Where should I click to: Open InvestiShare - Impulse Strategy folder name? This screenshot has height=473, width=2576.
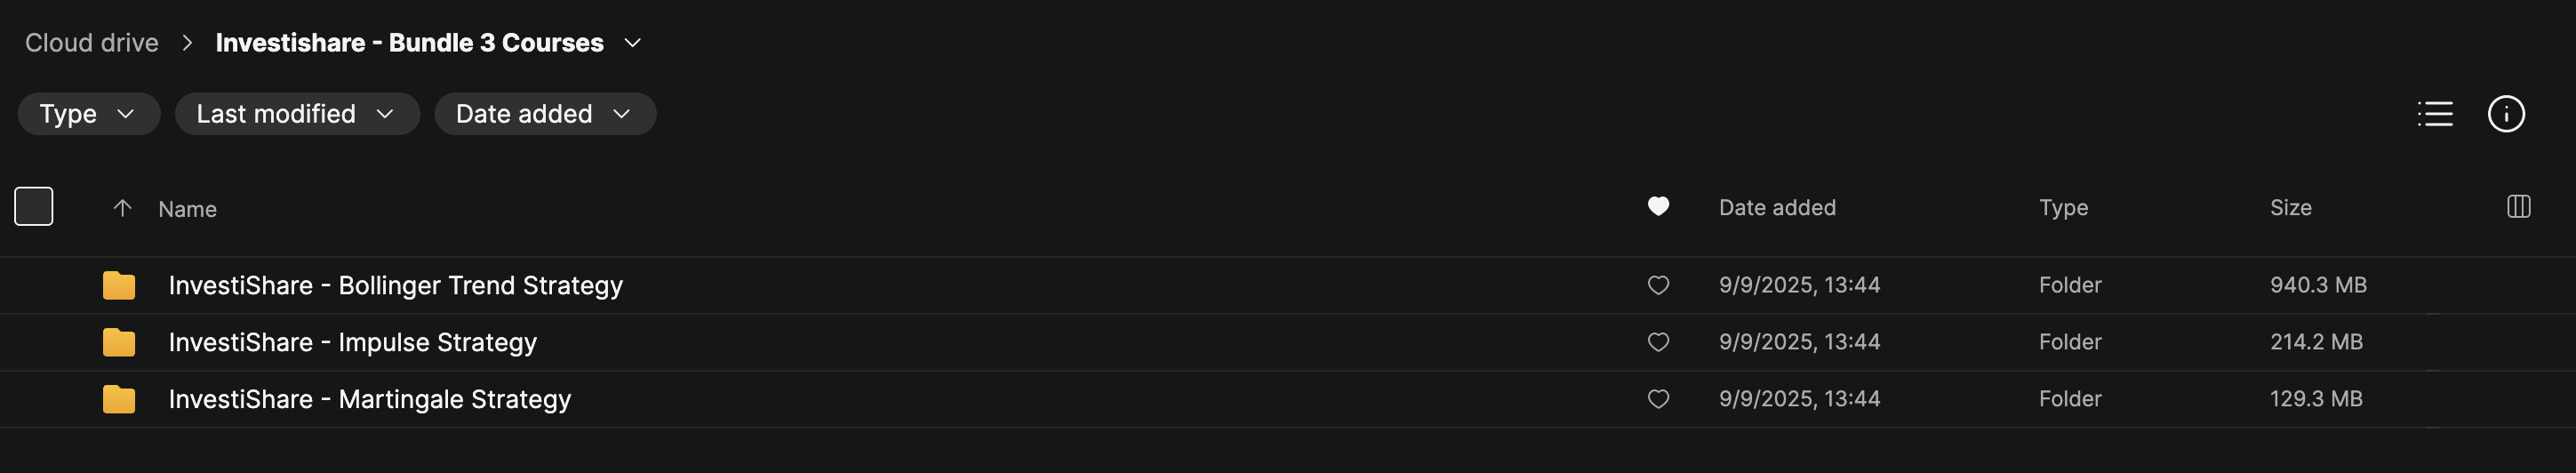[x=352, y=343]
